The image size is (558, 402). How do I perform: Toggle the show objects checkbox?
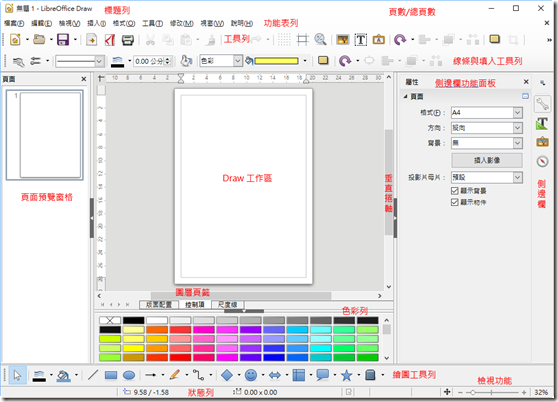(x=454, y=202)
